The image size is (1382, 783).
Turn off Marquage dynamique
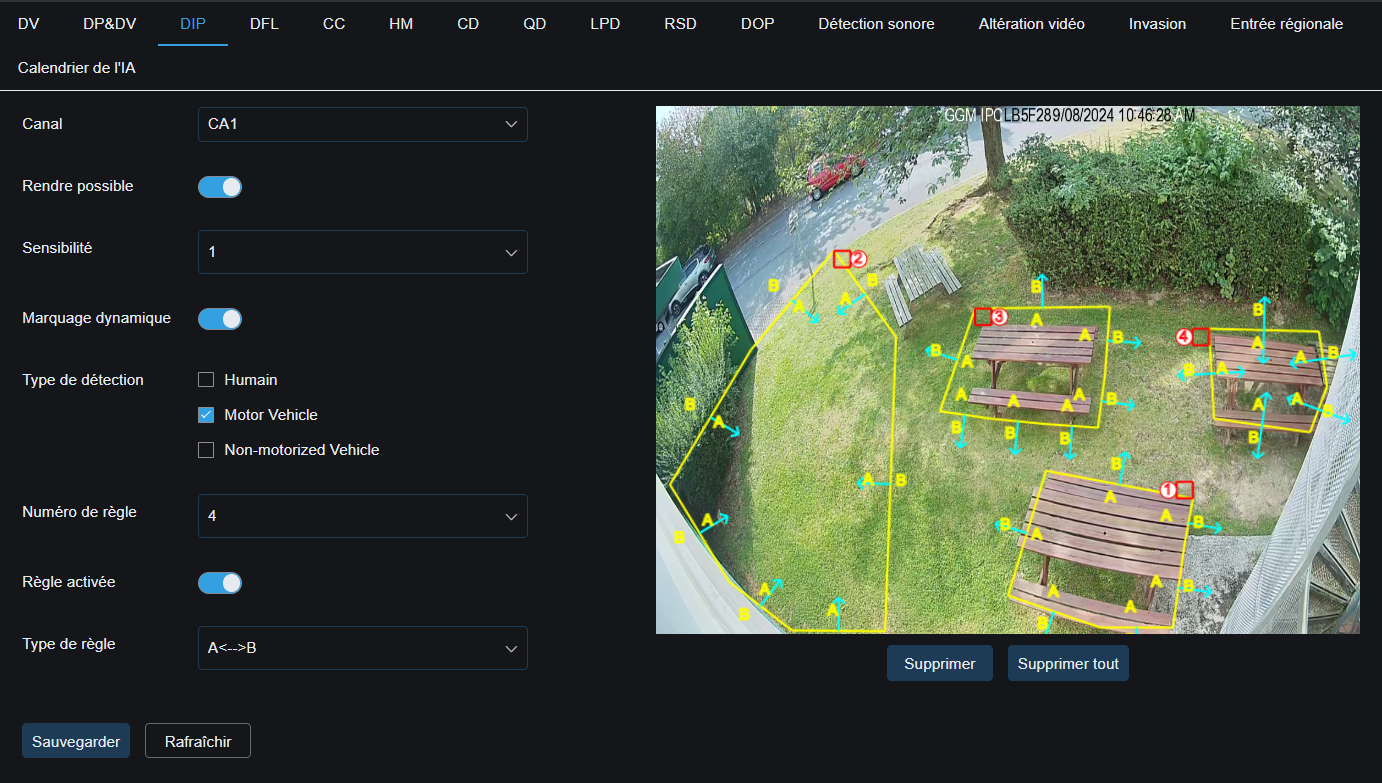pos(219,318)
